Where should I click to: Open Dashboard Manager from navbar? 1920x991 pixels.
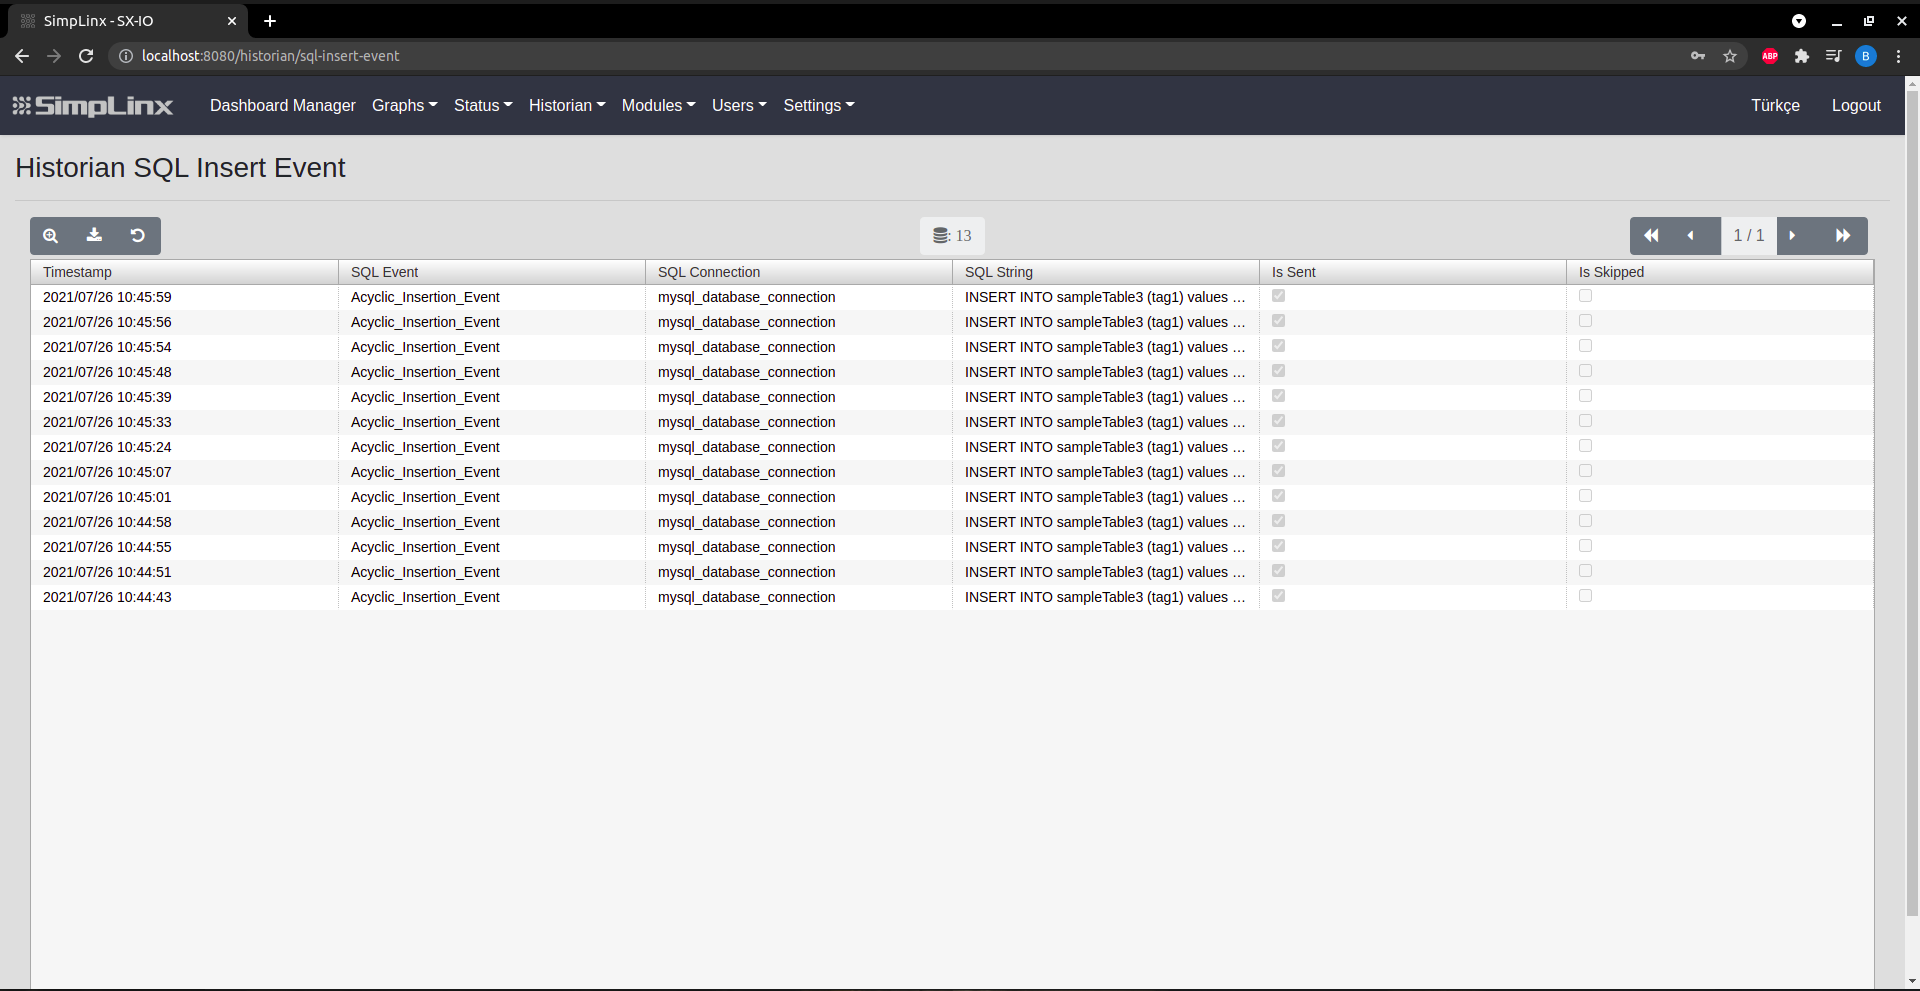pyautogui.click(x=282, y=105)
